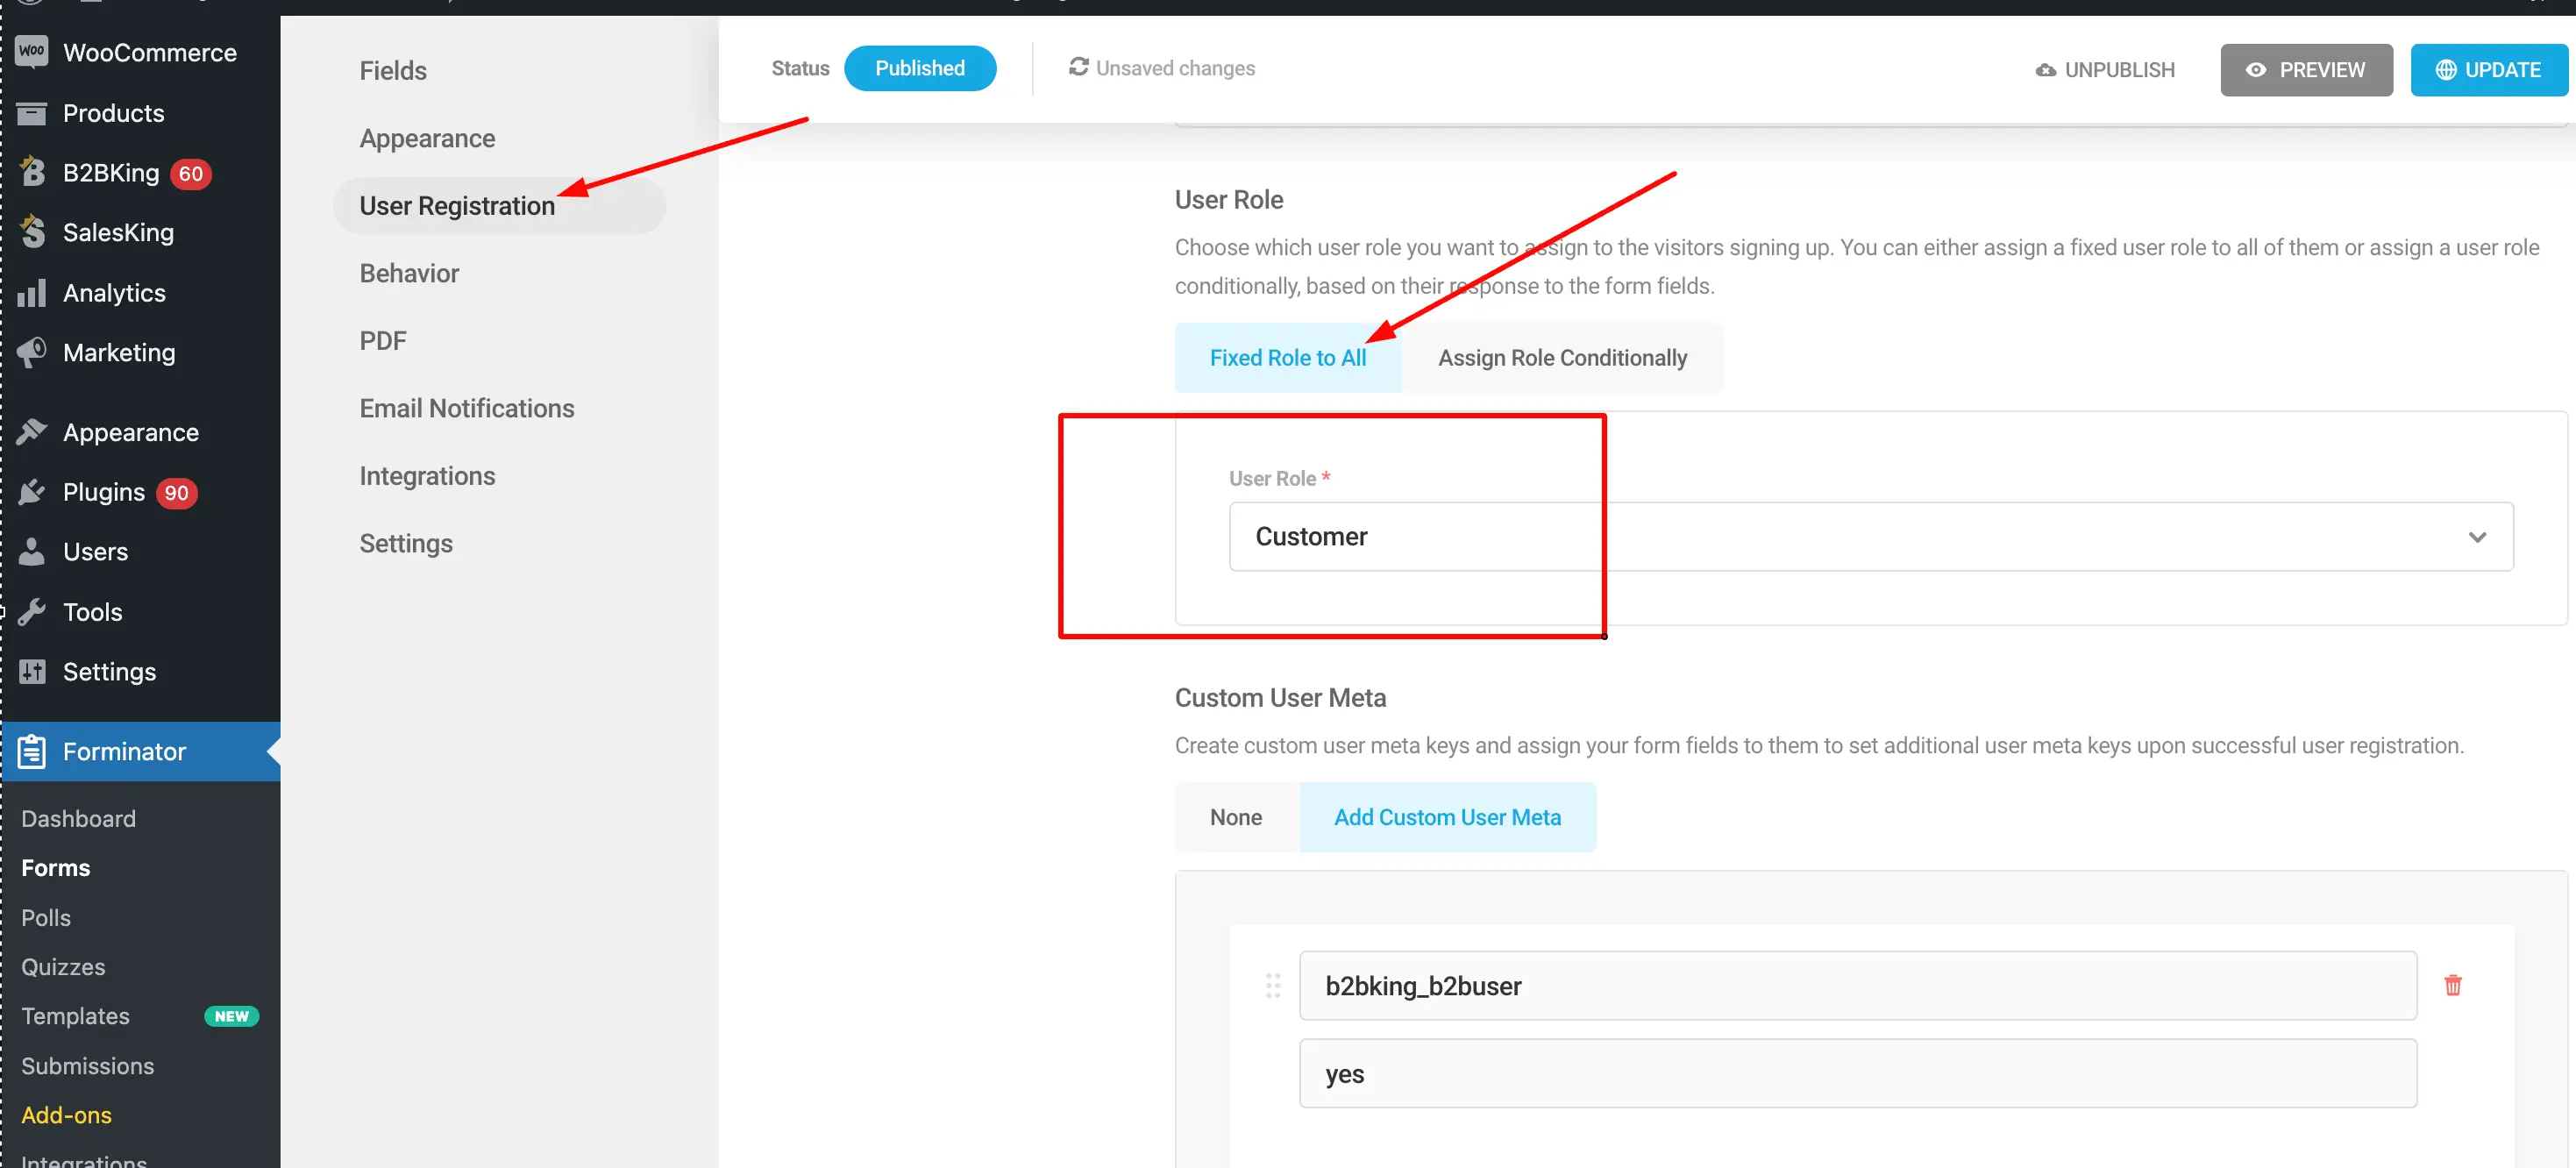This screenshot has width=2576, height=1168.
Task: Select Add Custom User Meta option
Action: coord(1446,817)
